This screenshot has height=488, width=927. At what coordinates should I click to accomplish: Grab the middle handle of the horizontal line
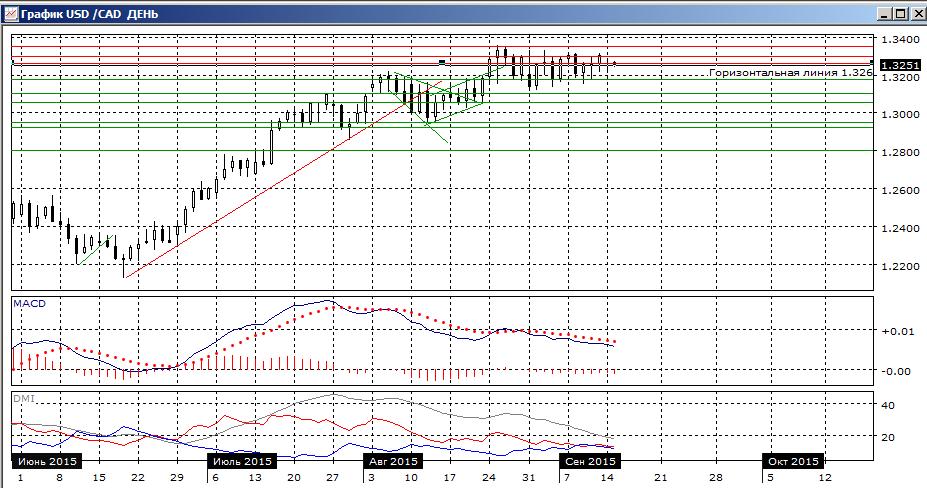coord(442,62)
